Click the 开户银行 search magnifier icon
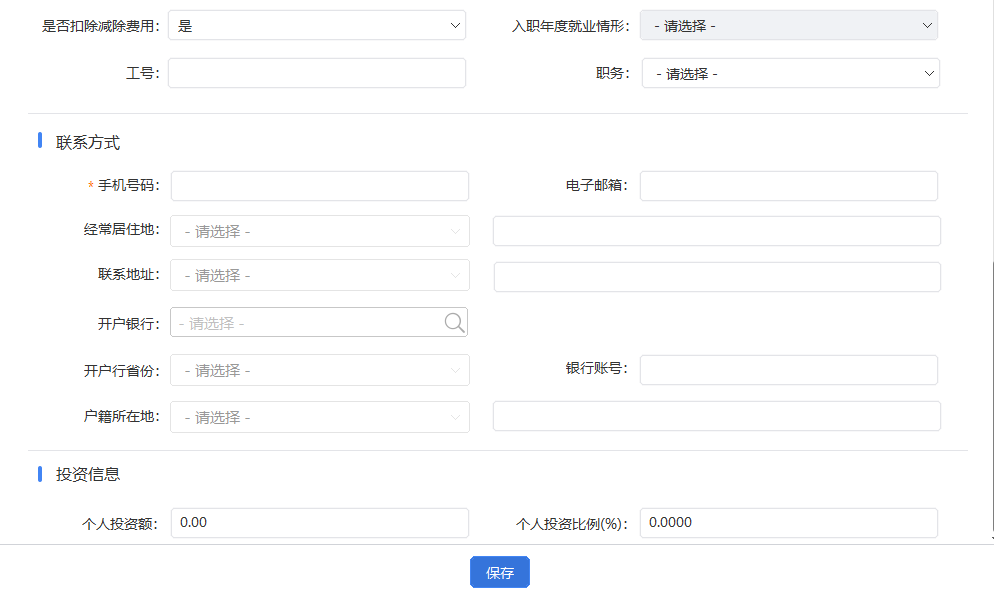Viewport: 994px width, 593px height. coord(454,322)
